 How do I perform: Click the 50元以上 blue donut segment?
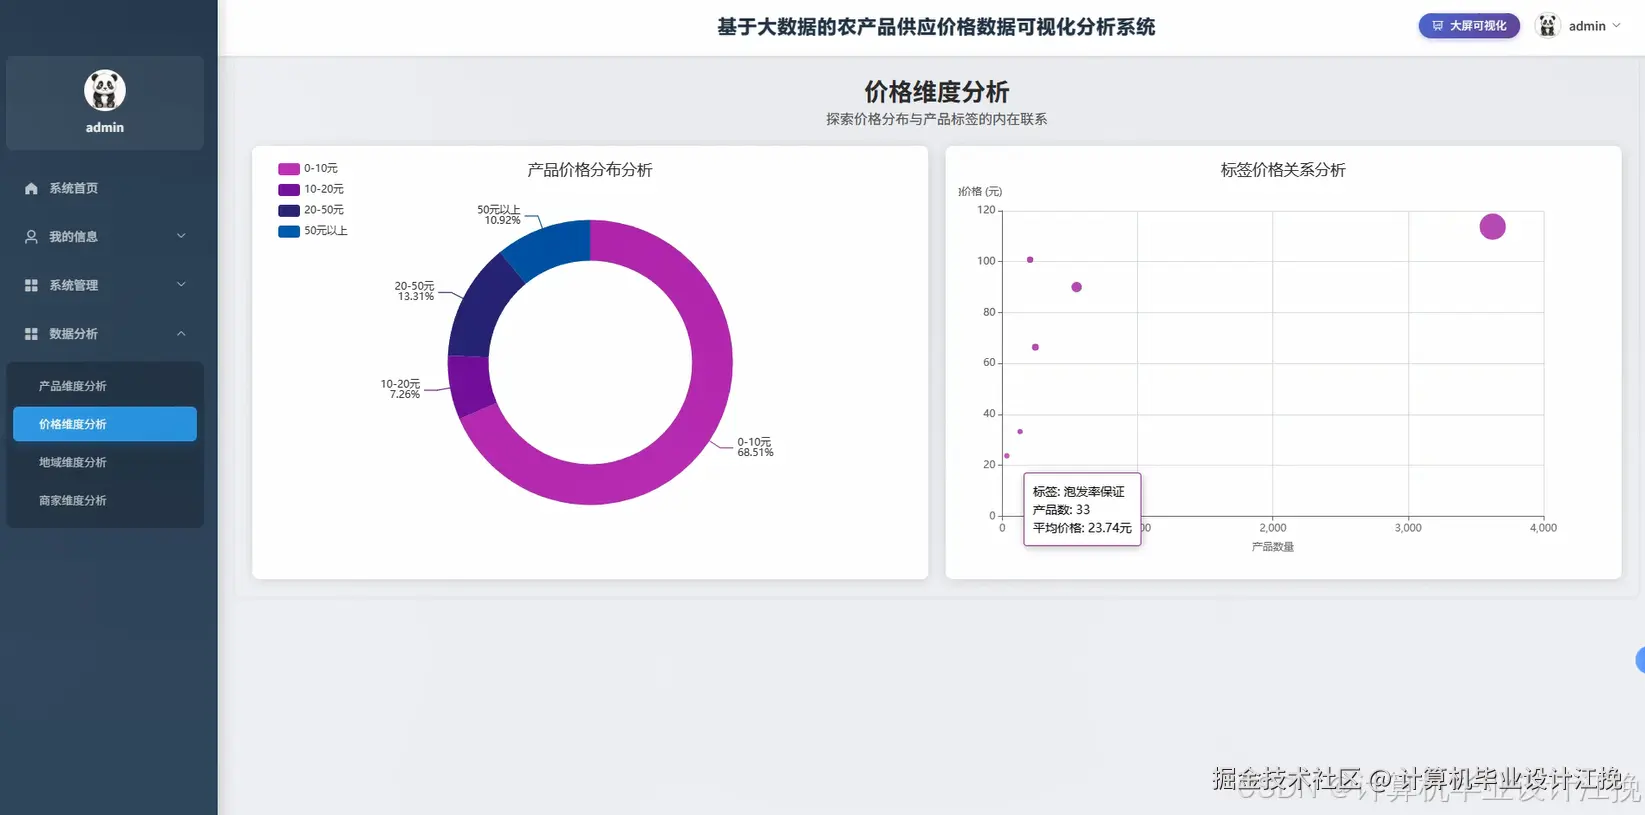(x=549, y=249)
